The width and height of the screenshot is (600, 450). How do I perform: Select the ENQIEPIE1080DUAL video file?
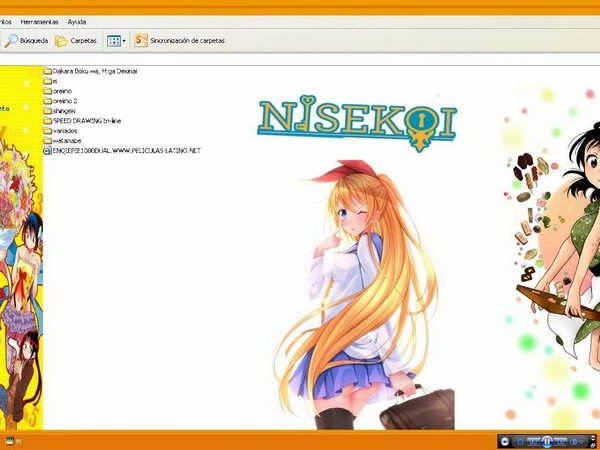coord(122,151)
